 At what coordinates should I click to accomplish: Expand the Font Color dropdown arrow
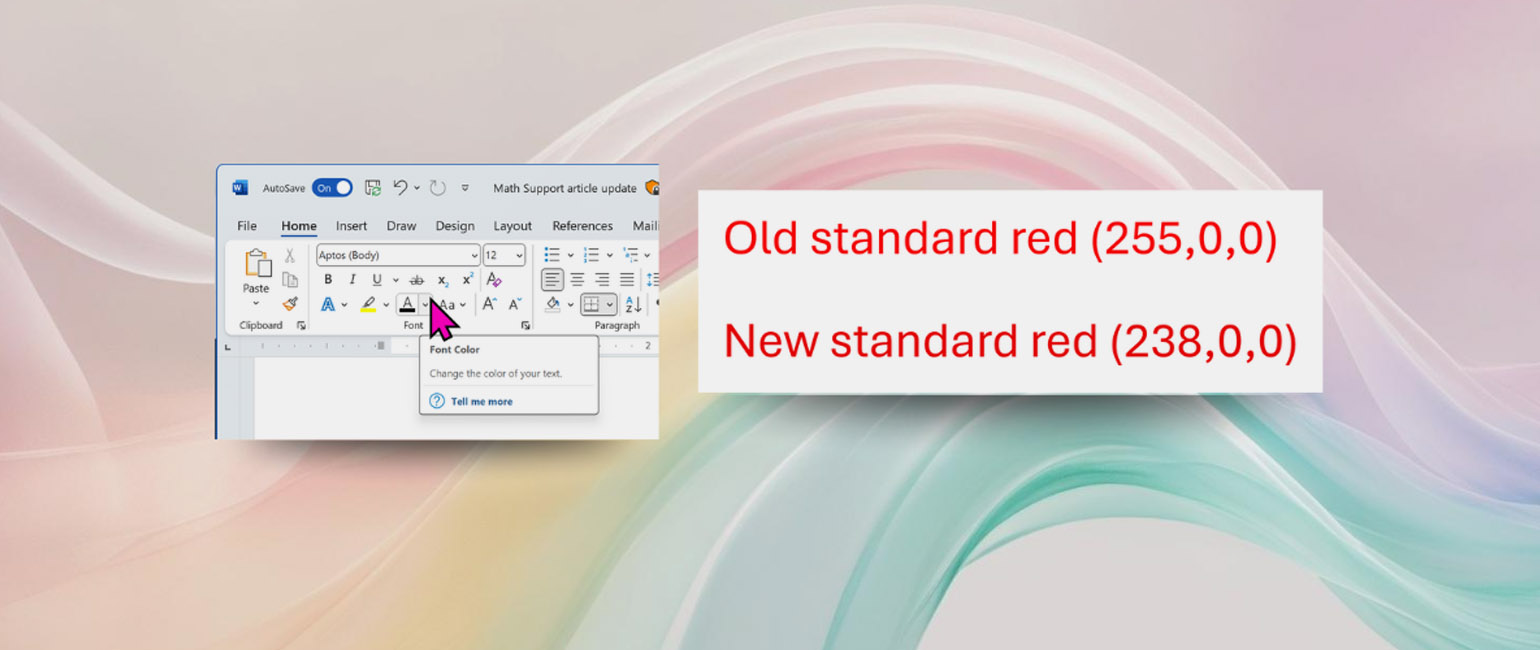[425, 304]
